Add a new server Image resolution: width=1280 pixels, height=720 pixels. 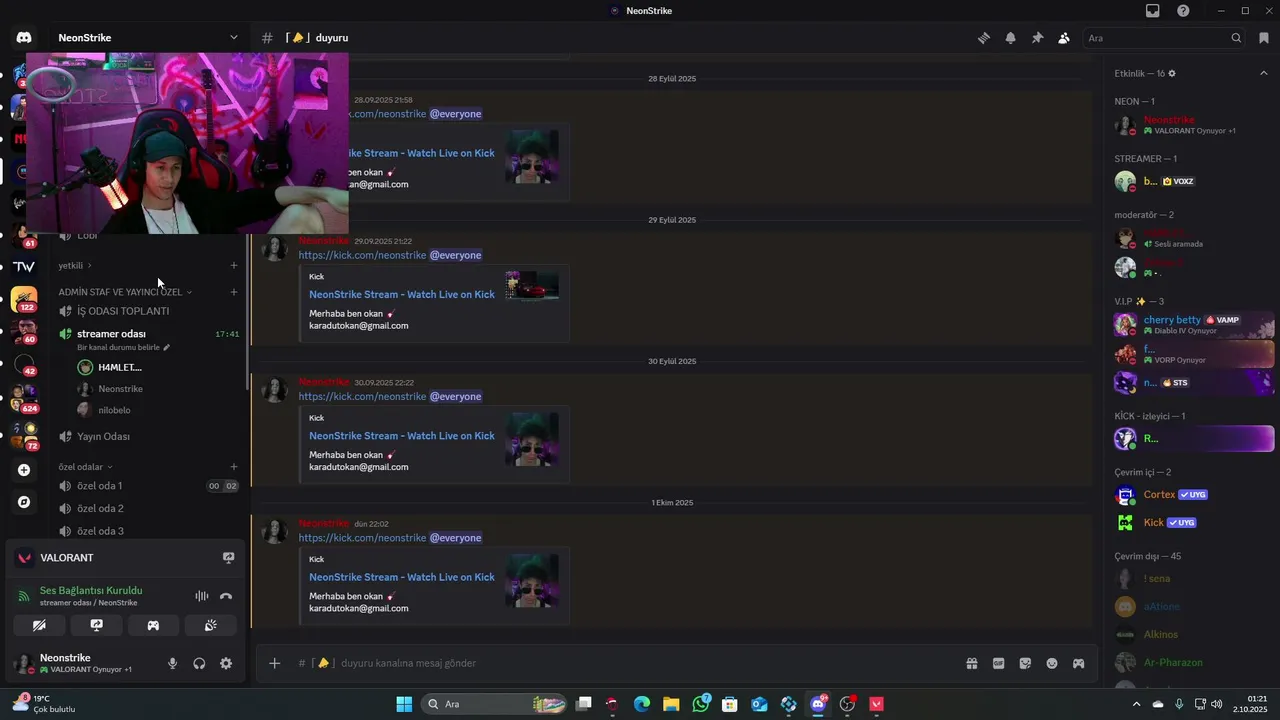(x=24, y=470)
